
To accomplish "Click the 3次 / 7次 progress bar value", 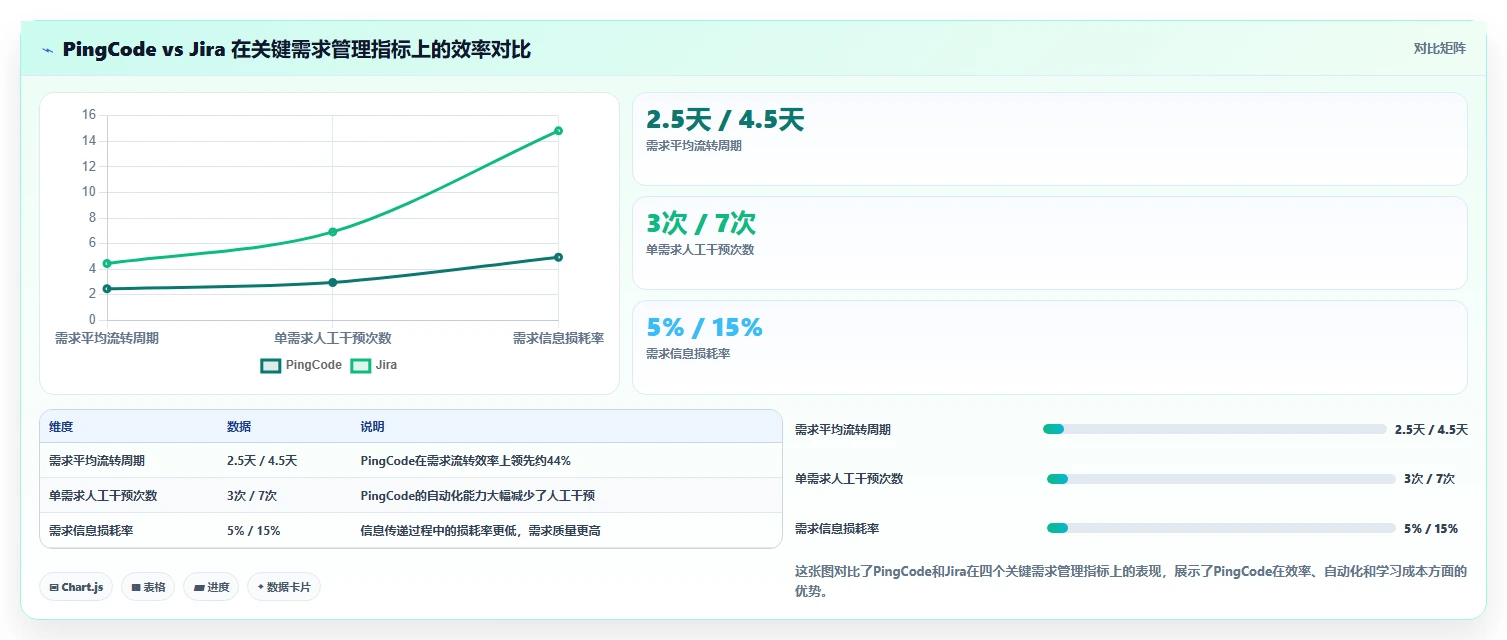I will pos(1429,479).
